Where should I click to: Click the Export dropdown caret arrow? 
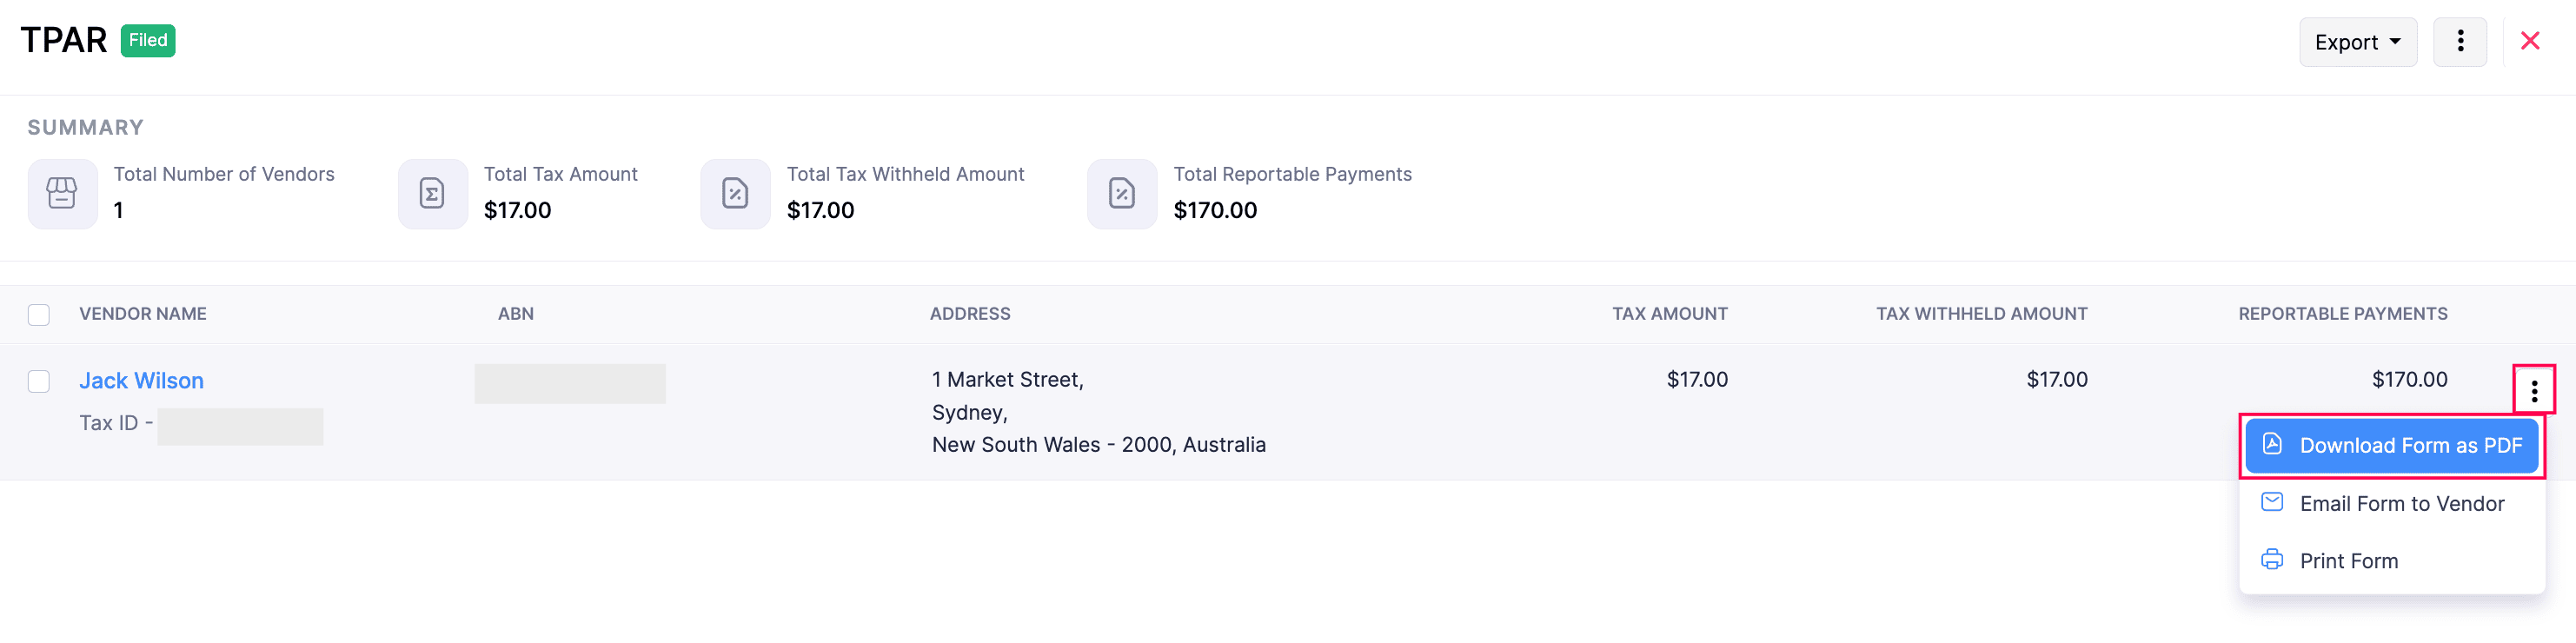(x=2395, y=42)
